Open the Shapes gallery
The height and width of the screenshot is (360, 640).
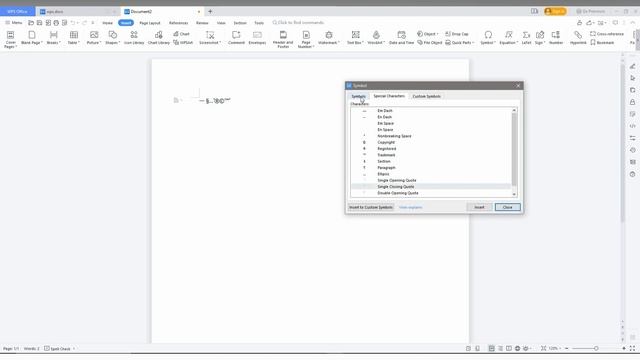pyautogui.click(x=112, y=38)
